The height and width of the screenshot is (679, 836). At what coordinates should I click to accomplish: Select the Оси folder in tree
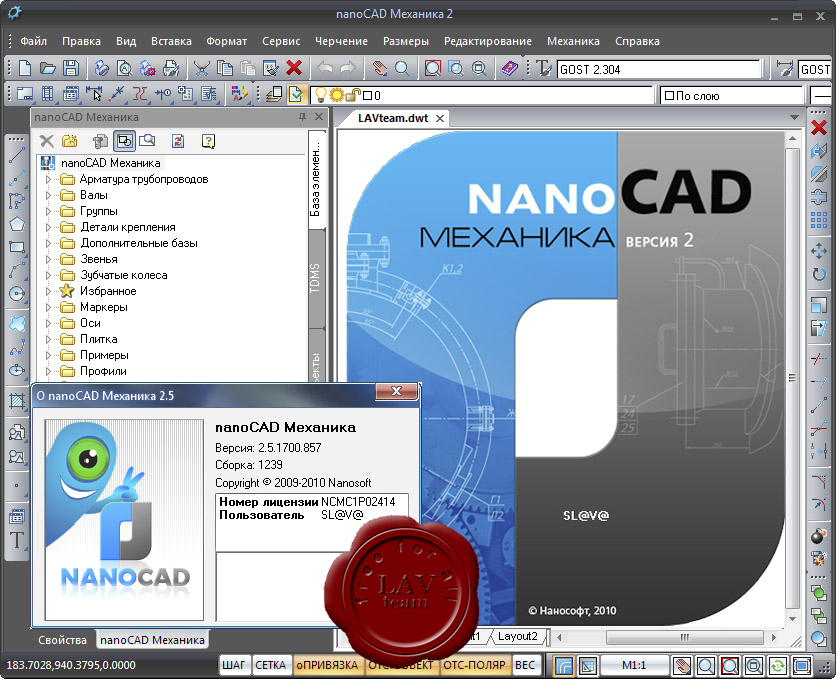tap(90, 323)
